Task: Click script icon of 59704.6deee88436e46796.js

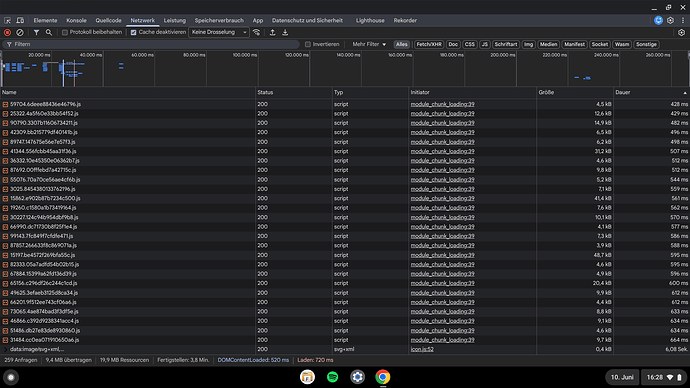Action: pyautogui.click(x=5, y=105)
